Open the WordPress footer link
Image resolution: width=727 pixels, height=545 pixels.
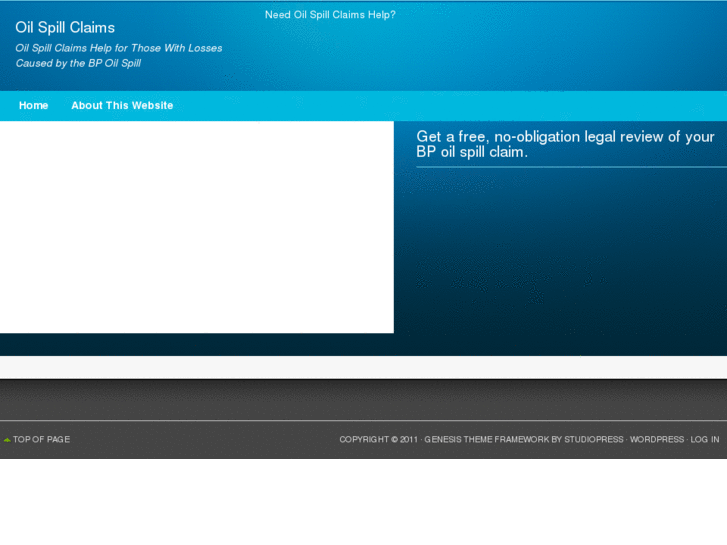(x=657, y=439)
